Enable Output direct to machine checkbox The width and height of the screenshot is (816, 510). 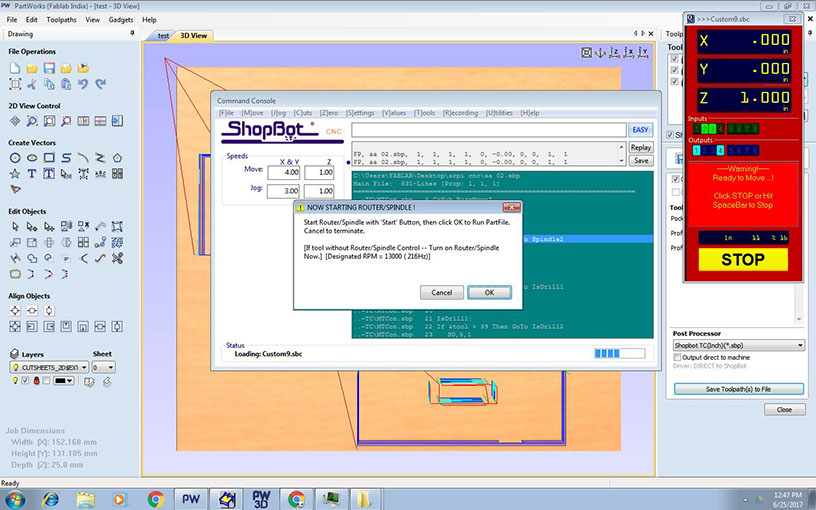click(677, 358)
